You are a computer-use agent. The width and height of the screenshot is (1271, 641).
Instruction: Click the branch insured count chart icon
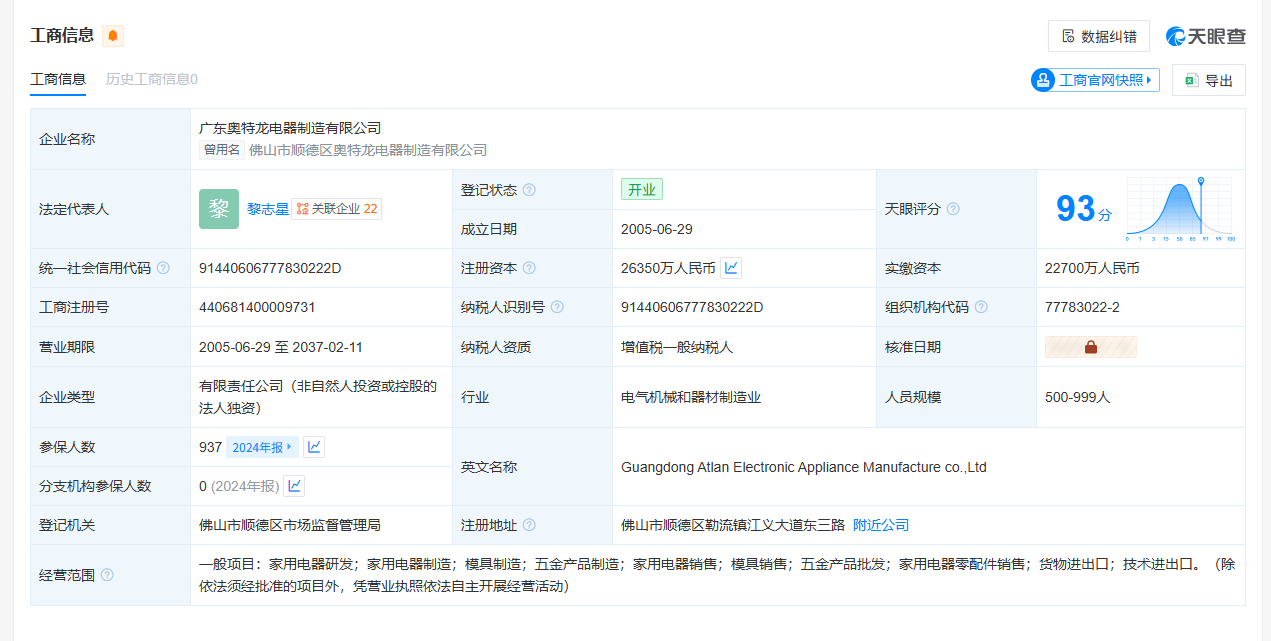tap(294, 486)
